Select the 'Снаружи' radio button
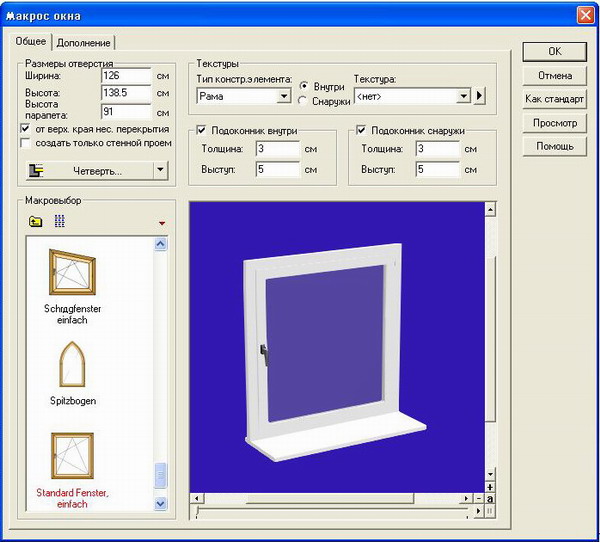Viewport: 600px width, 542px height. pyautogui.click(x=303, y=101)
